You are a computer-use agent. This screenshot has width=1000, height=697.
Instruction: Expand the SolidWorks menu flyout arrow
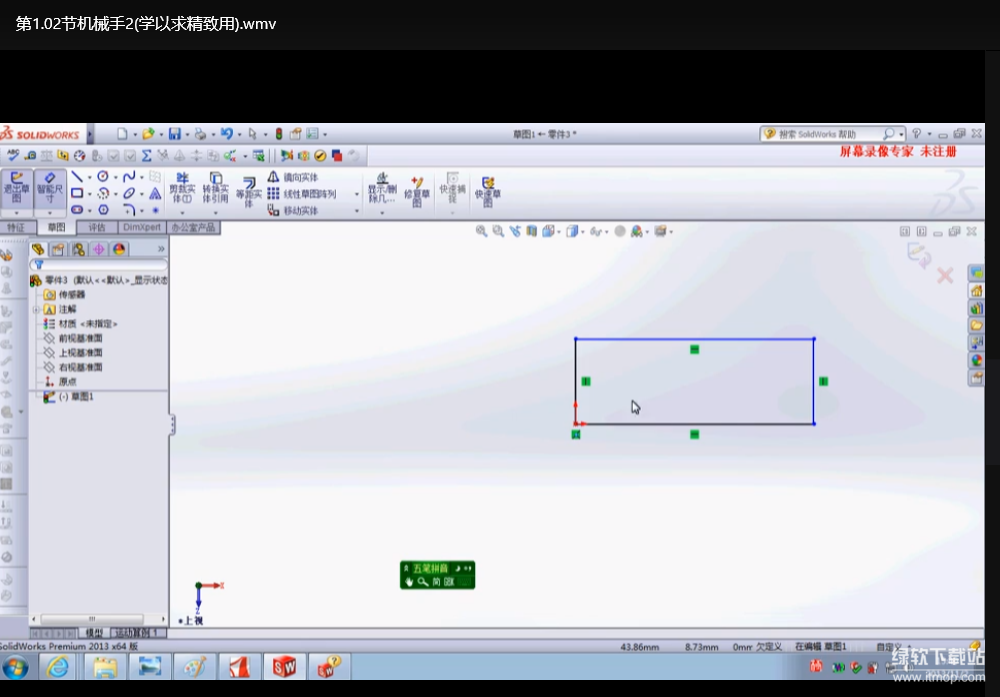90,134
